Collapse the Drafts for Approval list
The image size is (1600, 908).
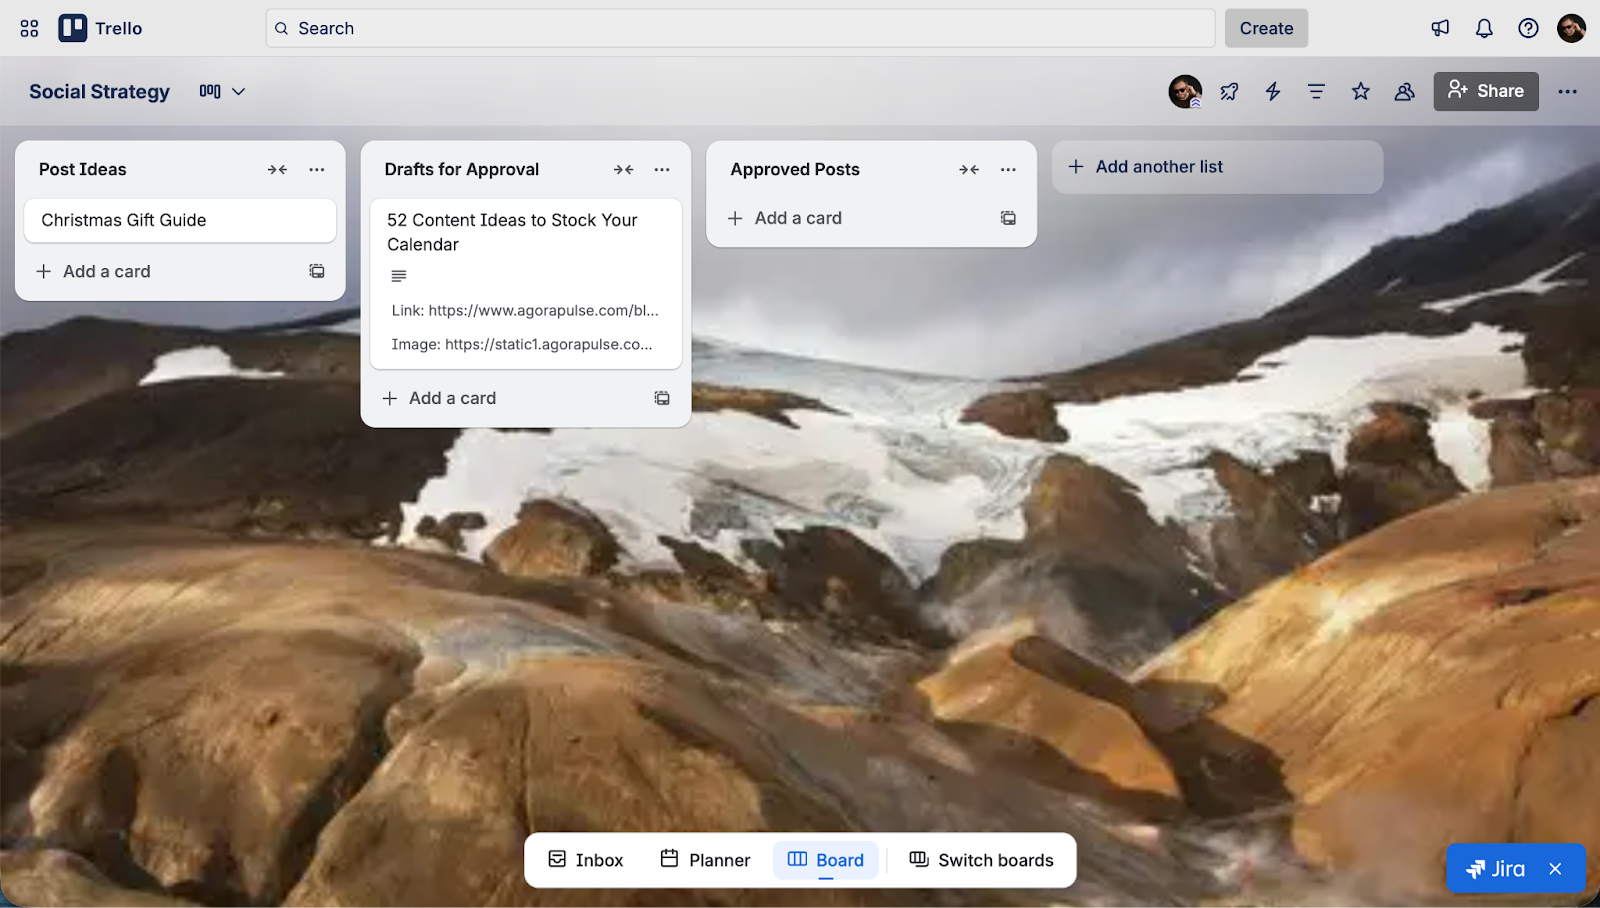[623, 169]
